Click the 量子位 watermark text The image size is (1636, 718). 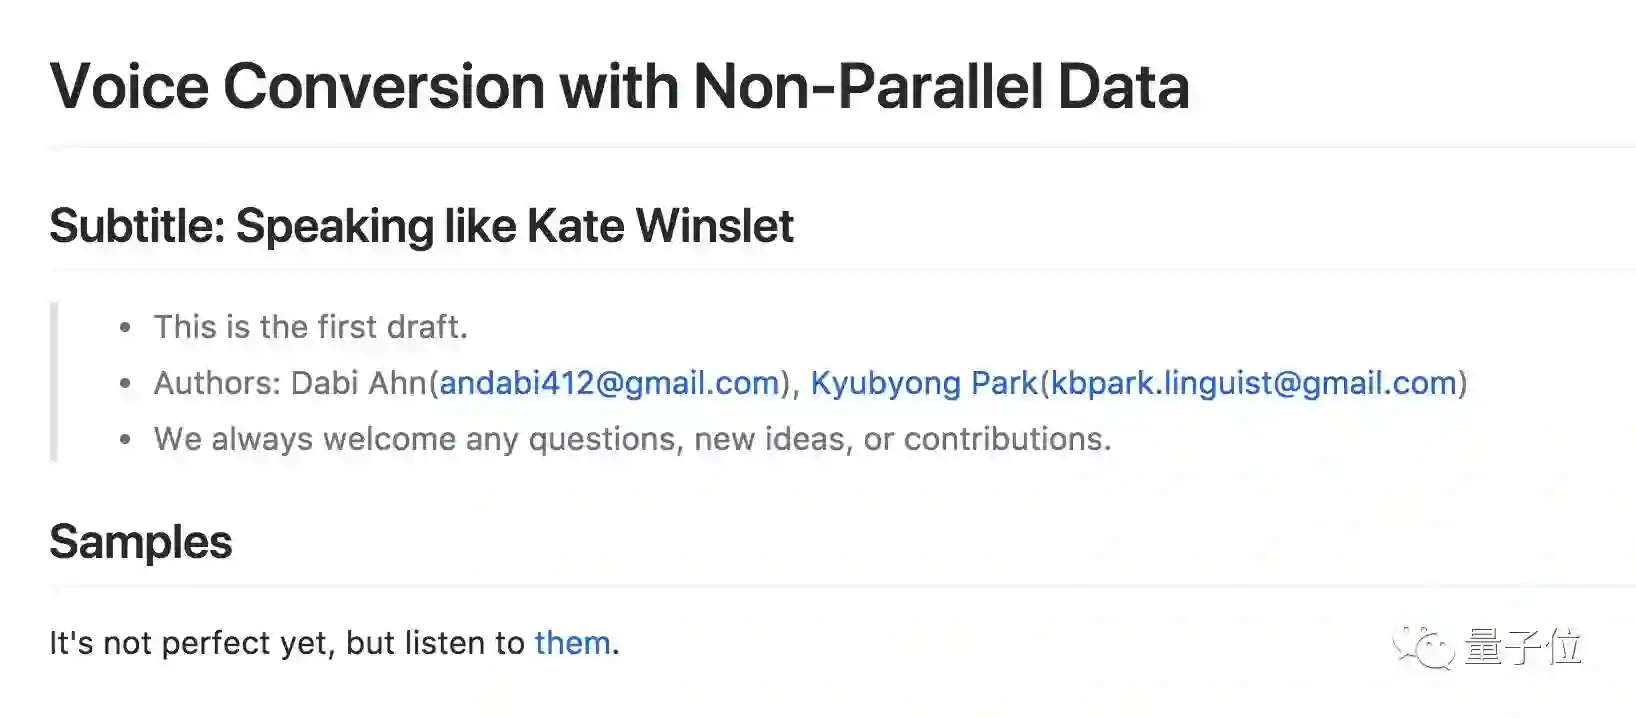[1523, 647]
